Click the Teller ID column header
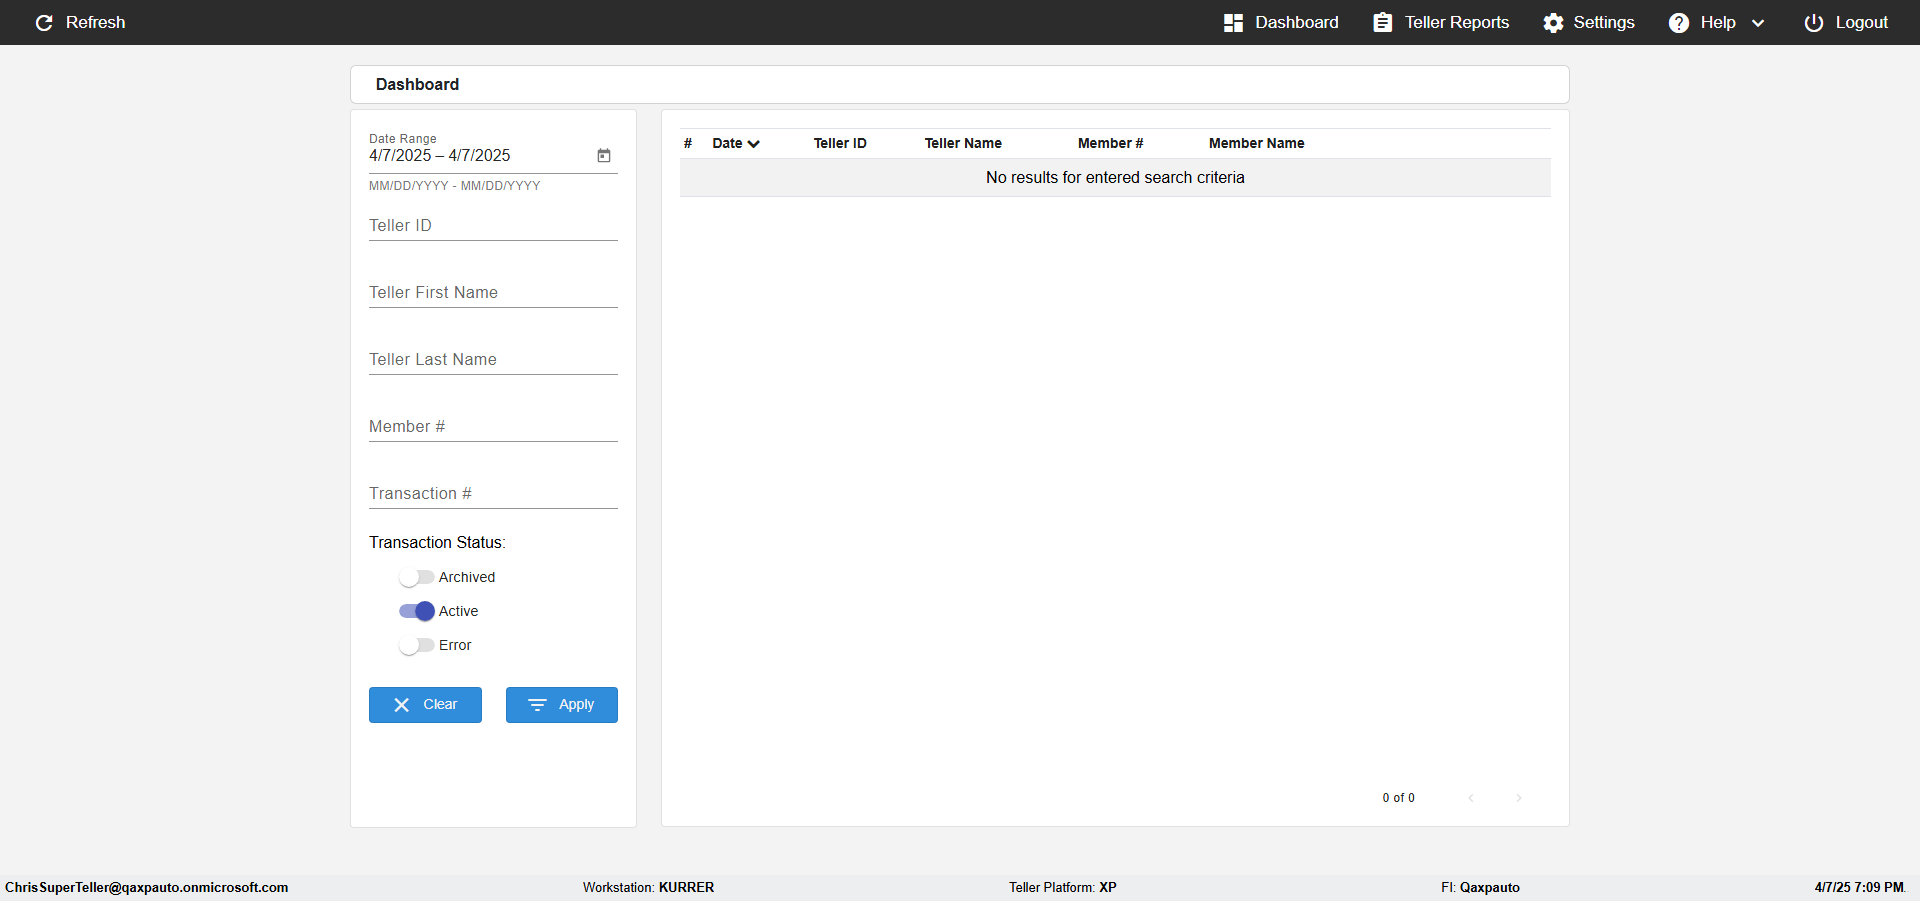The width and height of the screenshot is (1920, 901). (x=840, y=144)
